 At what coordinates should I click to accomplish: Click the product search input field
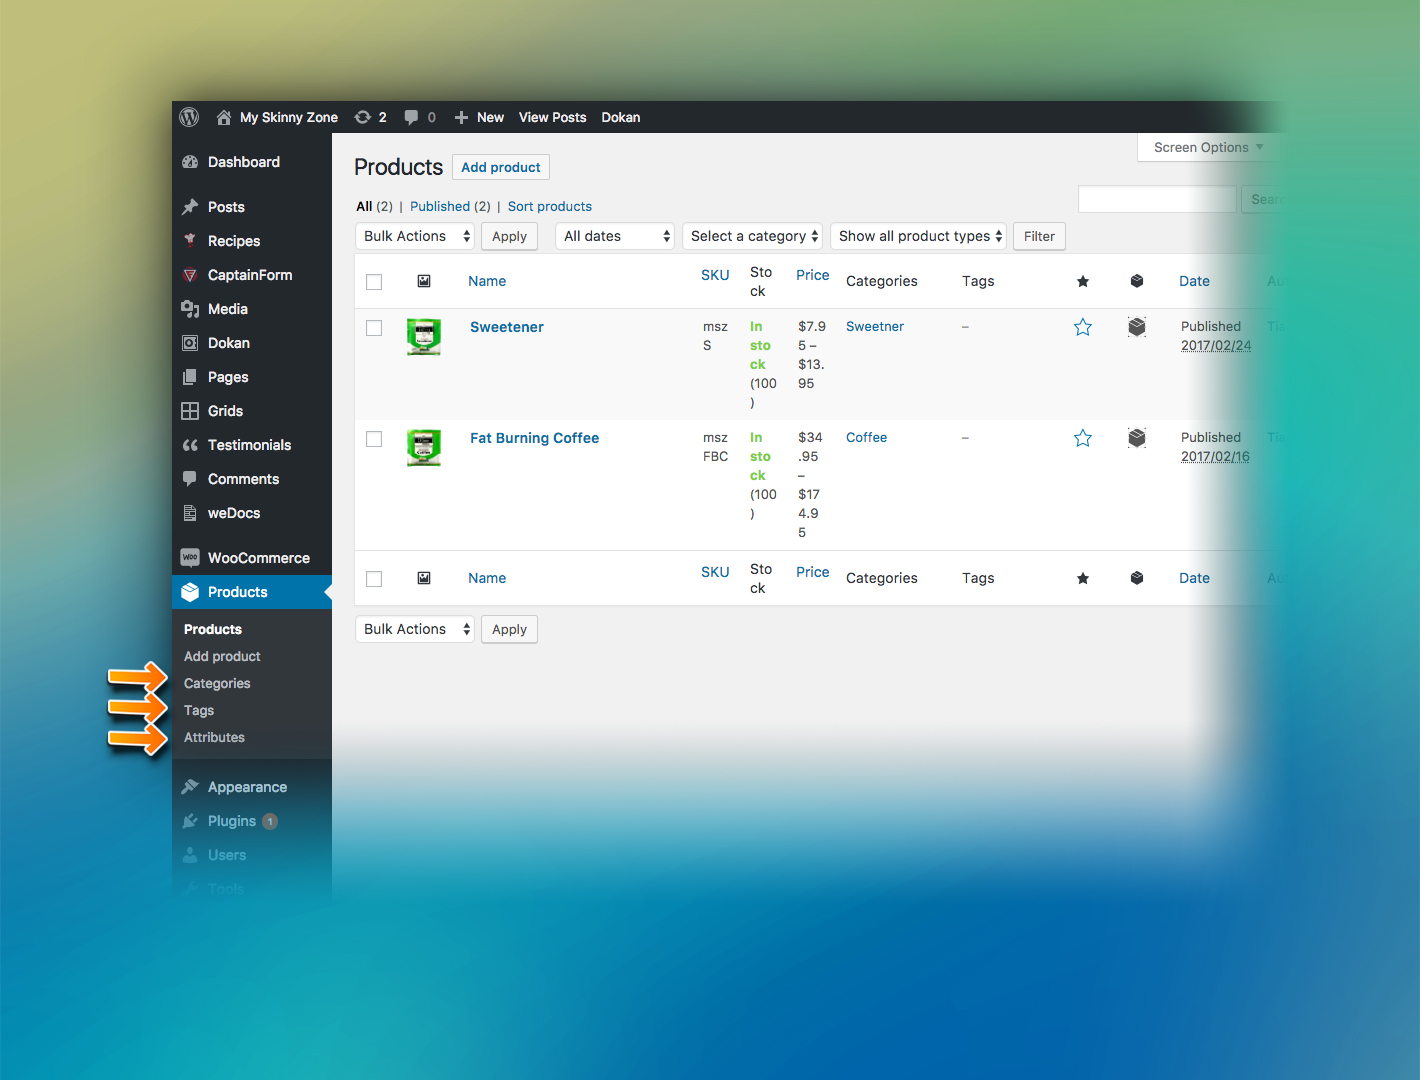coord(1156,199)
